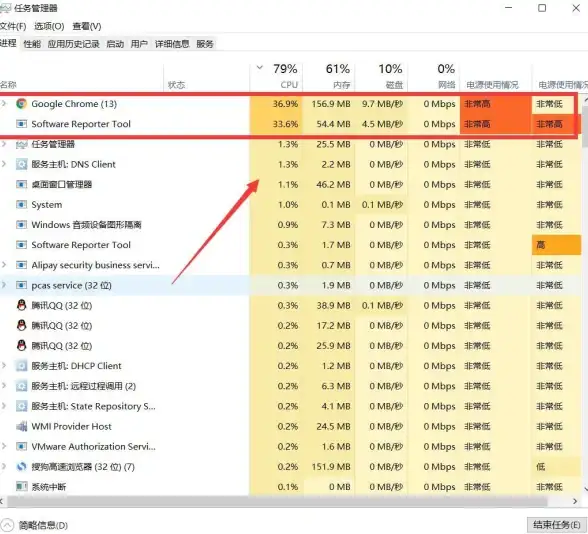Sort processes by the 网络 column header
The image size is (588, 534).
click(434, 77)
